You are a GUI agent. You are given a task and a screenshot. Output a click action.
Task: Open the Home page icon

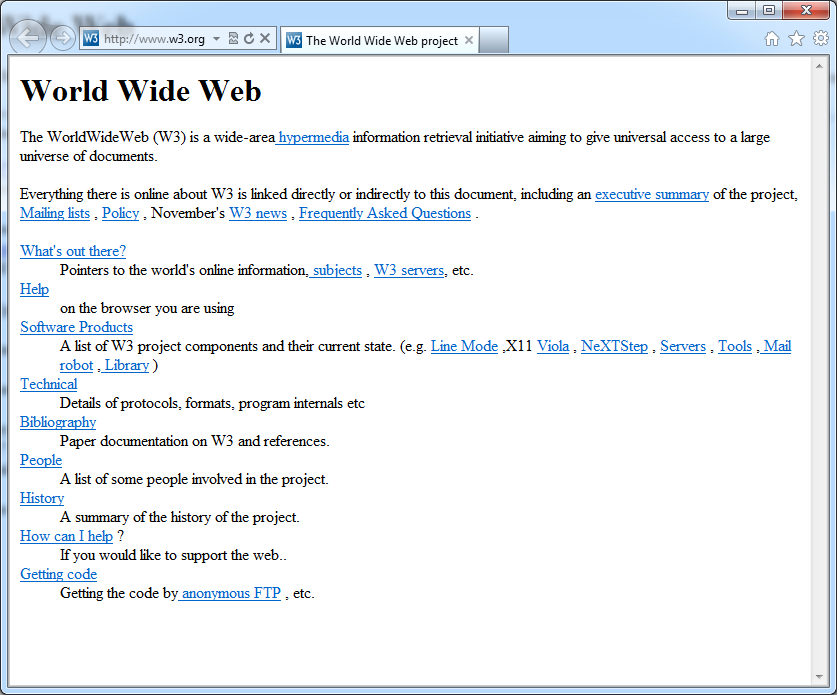pos(771,39)
